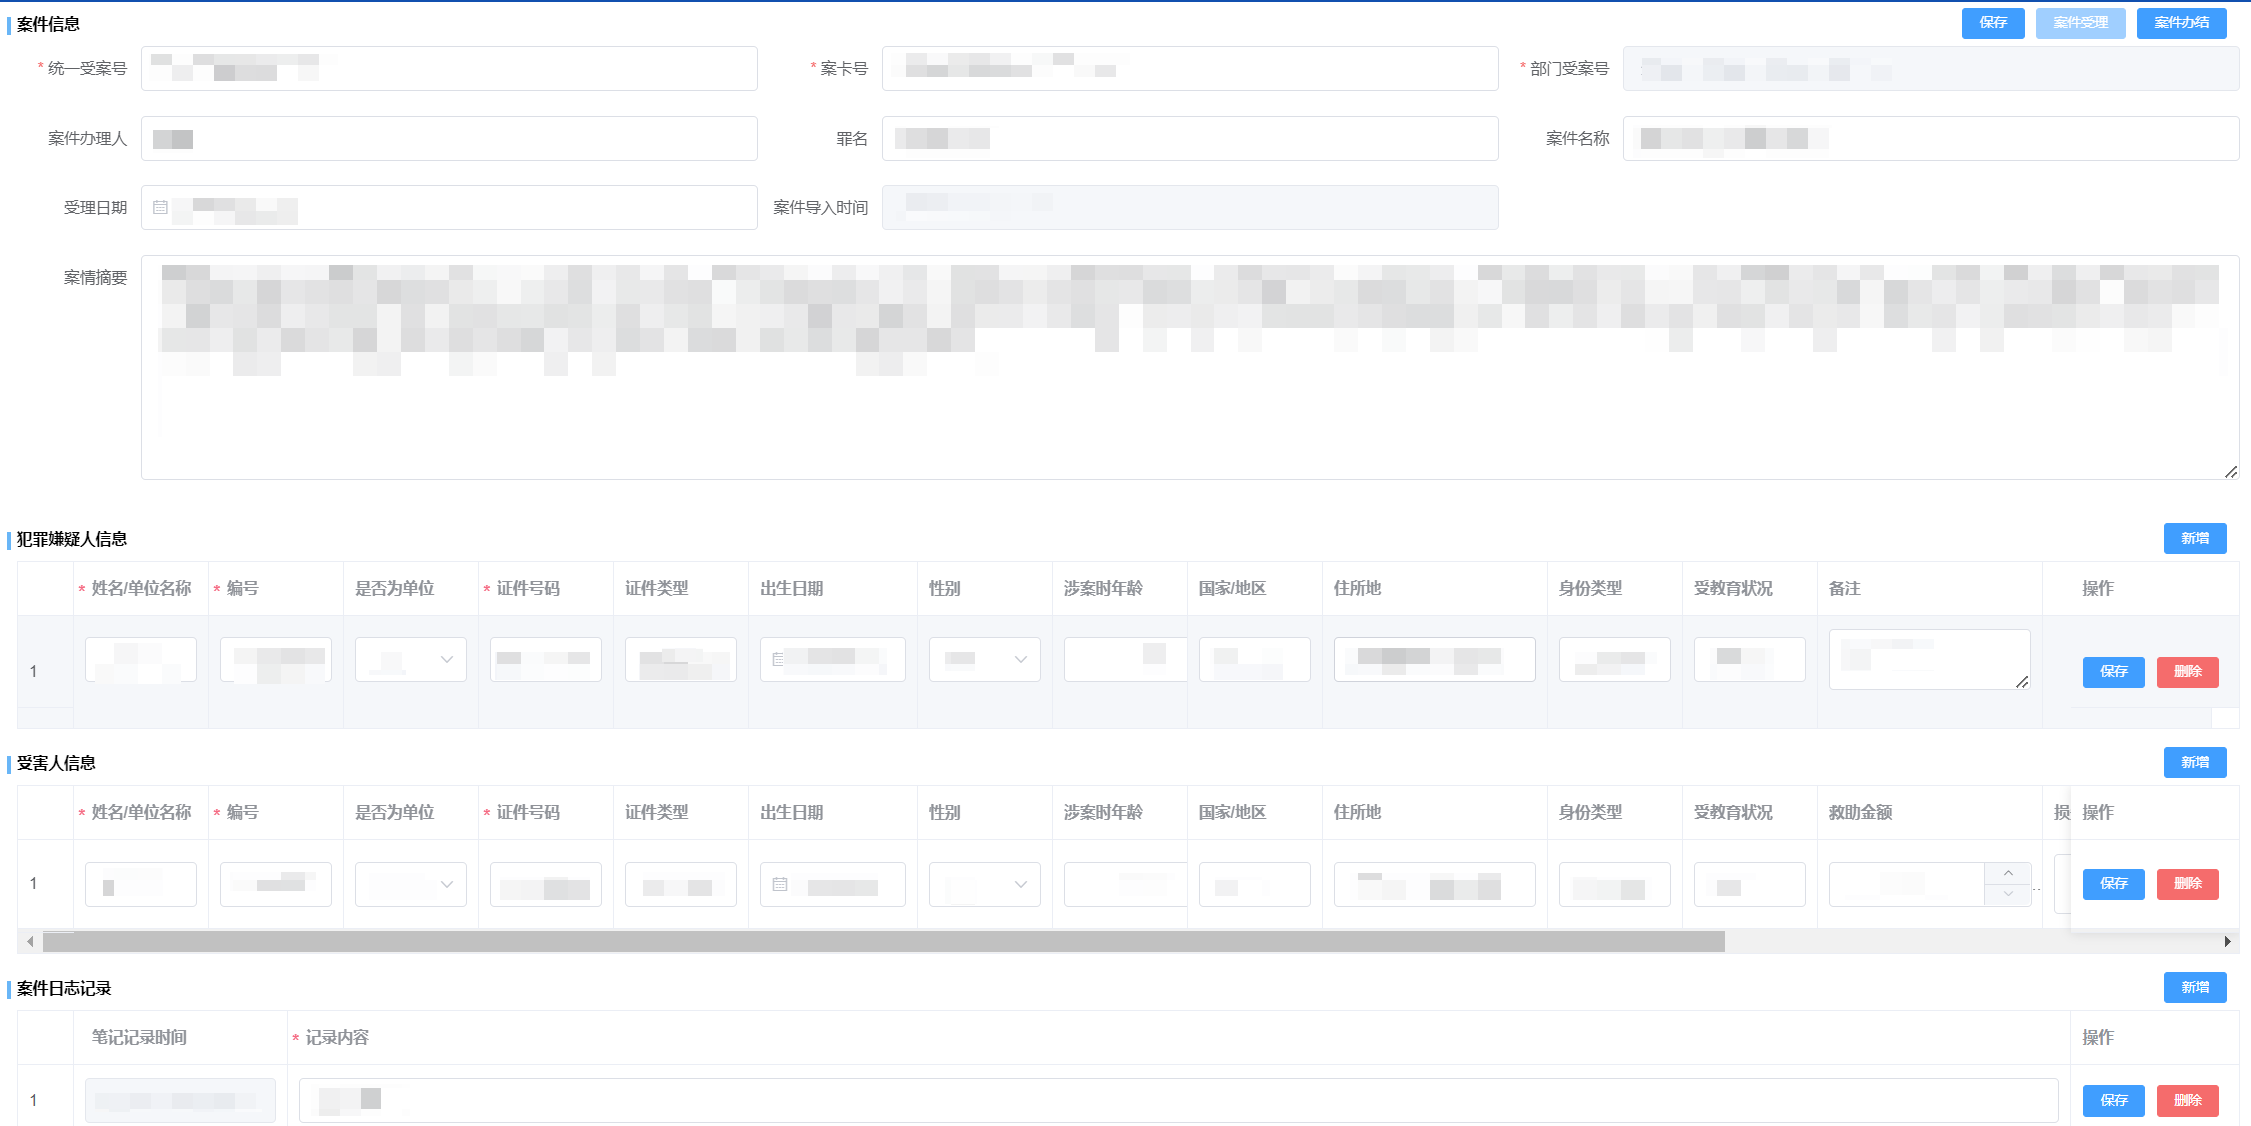Viewport: 2251px width, 1126px height.
Task: Click suspect 国家/地区 input
Action: click(x=1255, y=659)
